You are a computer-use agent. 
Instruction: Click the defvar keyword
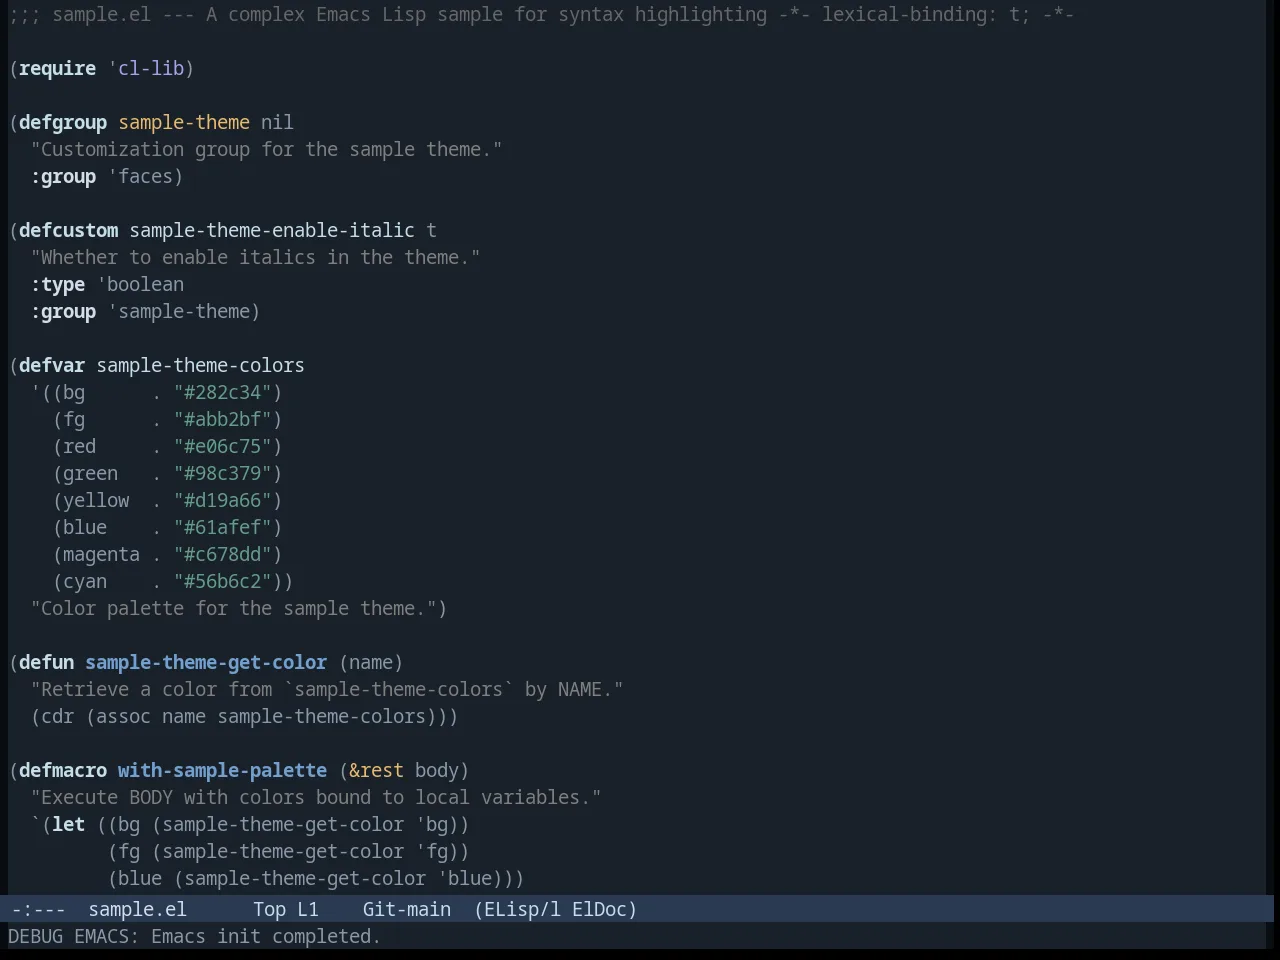click(x=52, y=365)
